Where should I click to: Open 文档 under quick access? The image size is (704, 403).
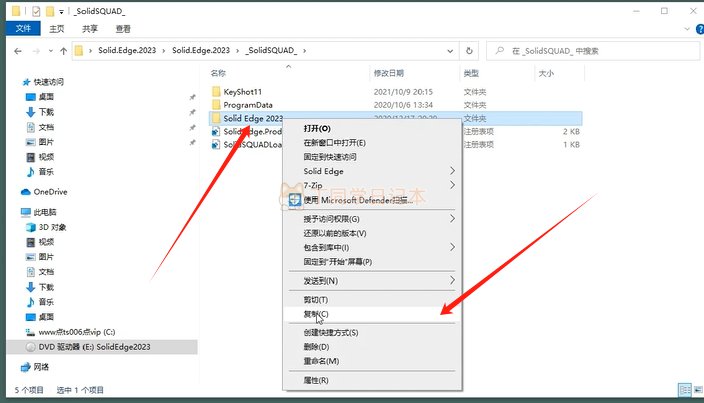point(46,127)
